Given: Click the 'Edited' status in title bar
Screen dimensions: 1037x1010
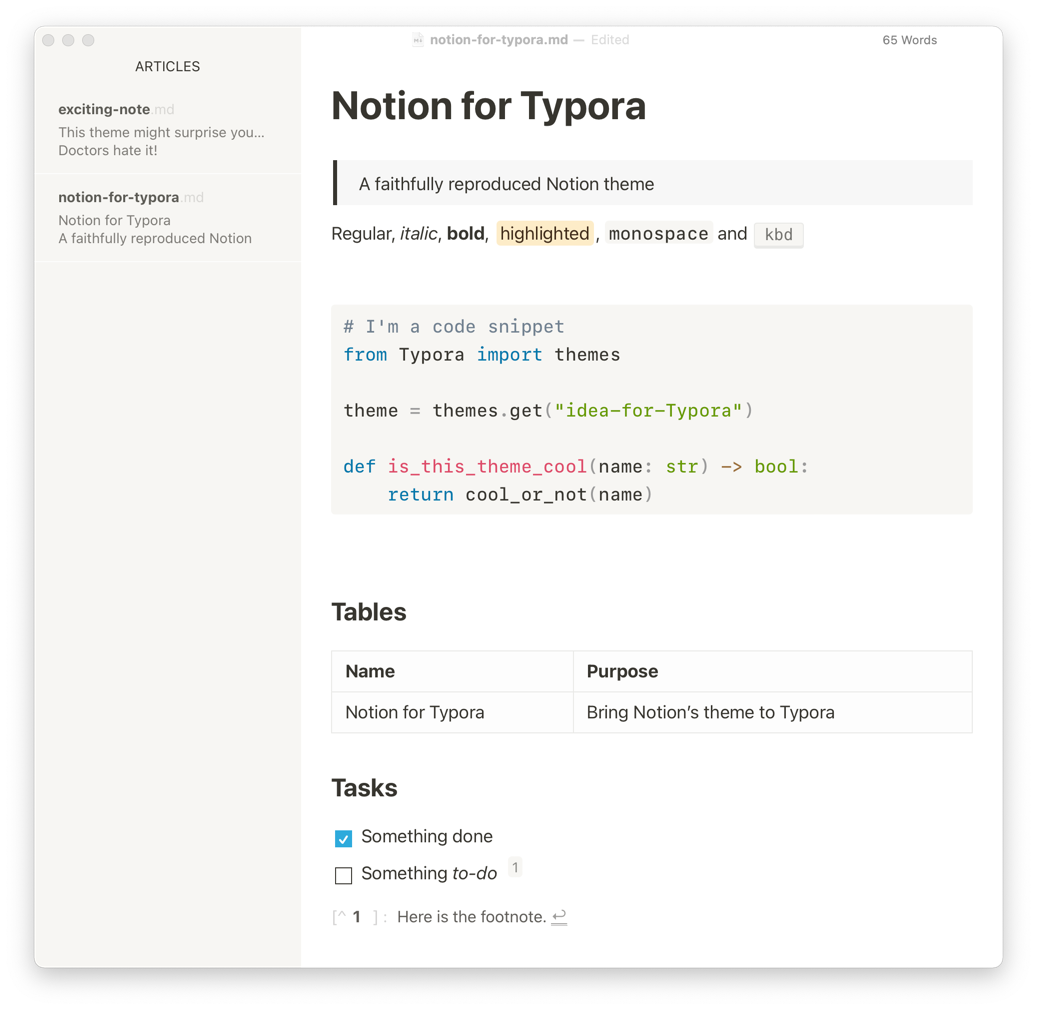Looking at the screenshot, I should click(610, 40).
